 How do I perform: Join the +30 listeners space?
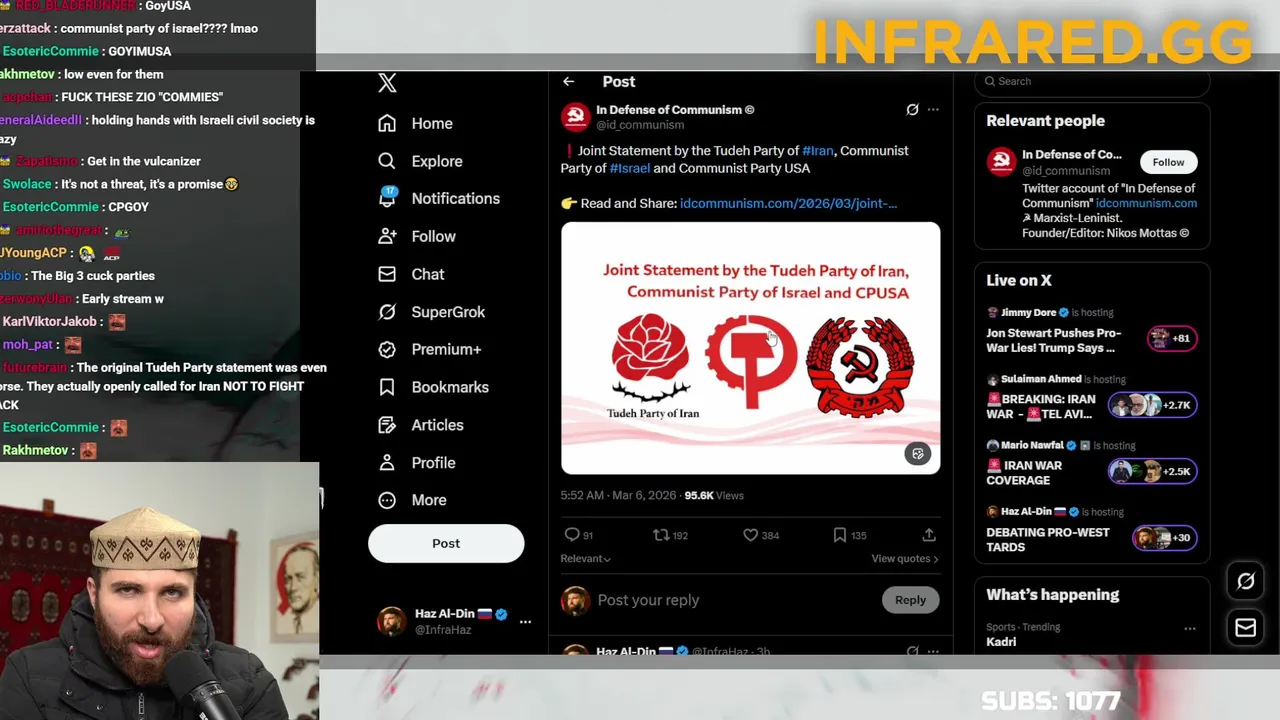point(1164,538)
